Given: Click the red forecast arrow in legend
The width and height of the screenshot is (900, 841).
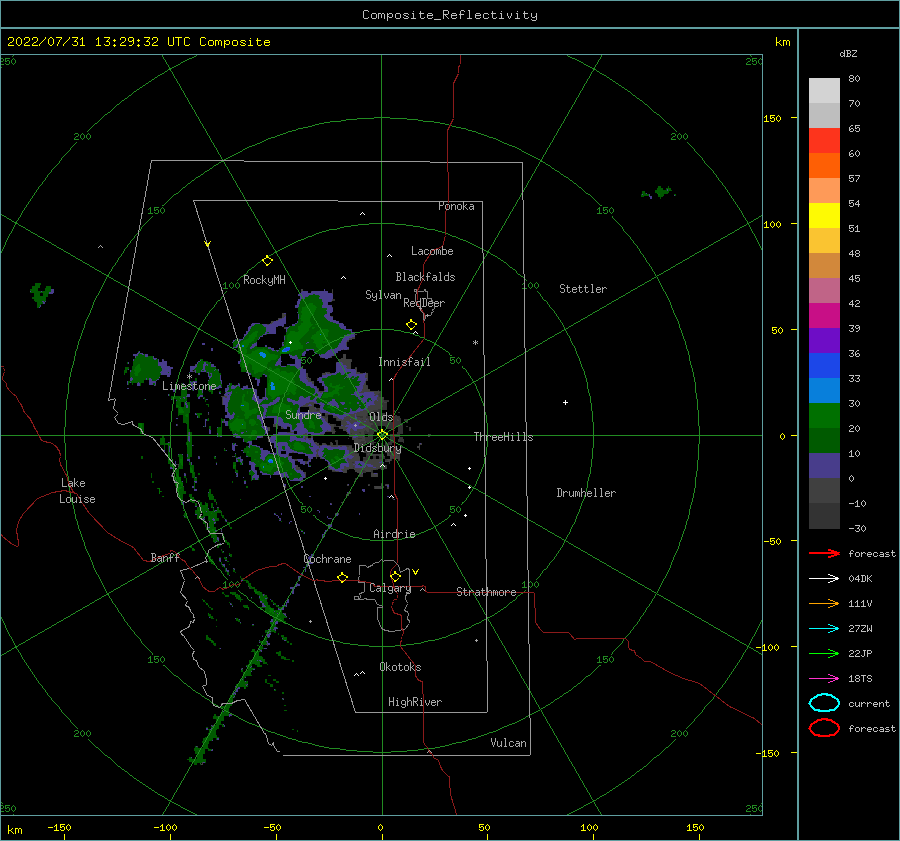Looking at the screenshot, I should (x=824, y=553).
